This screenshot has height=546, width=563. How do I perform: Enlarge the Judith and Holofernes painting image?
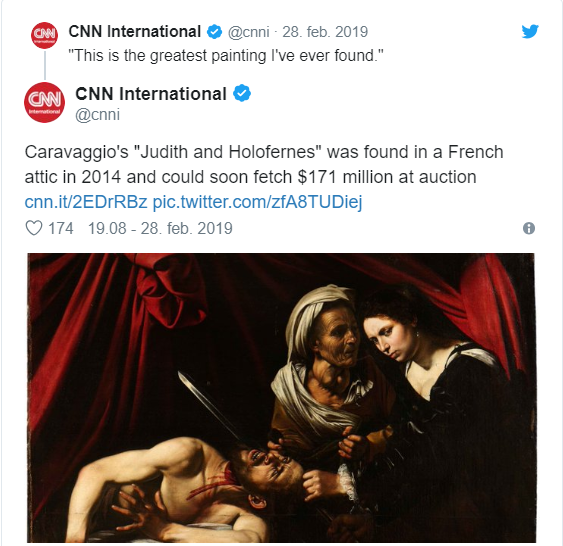[281, 397]
